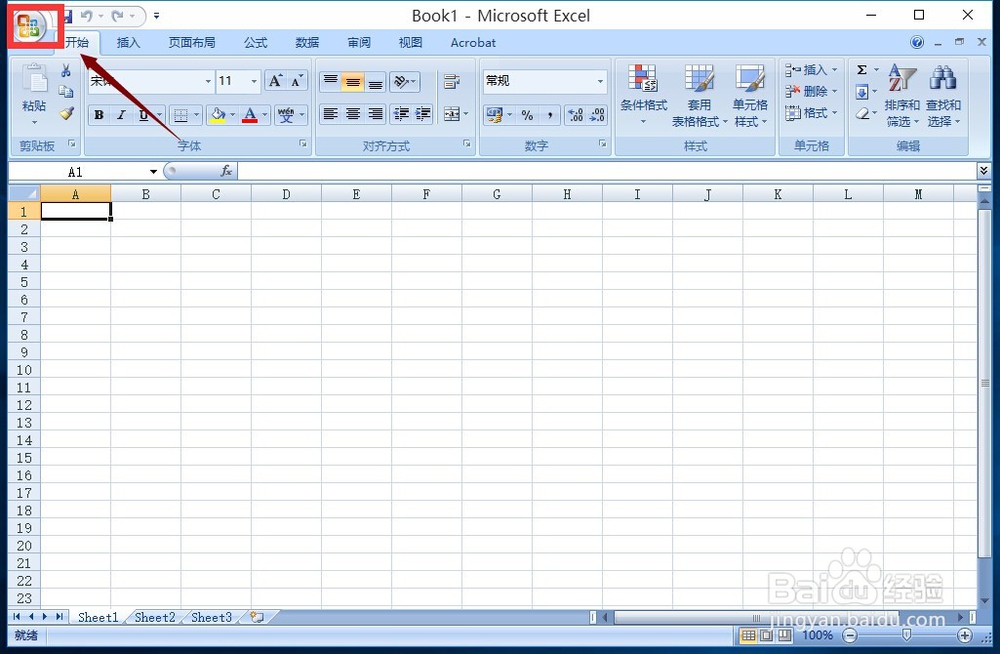Screen dimensions: 1000x654
Task: Apply percent style
Action: [527, 115]
